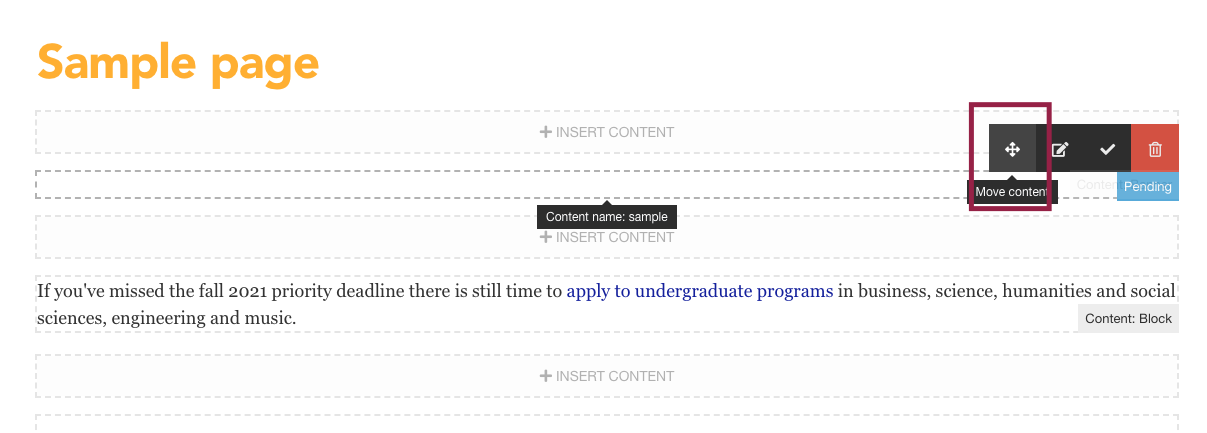
Task: Click the Sample page heading
Action: click(178, 62)
